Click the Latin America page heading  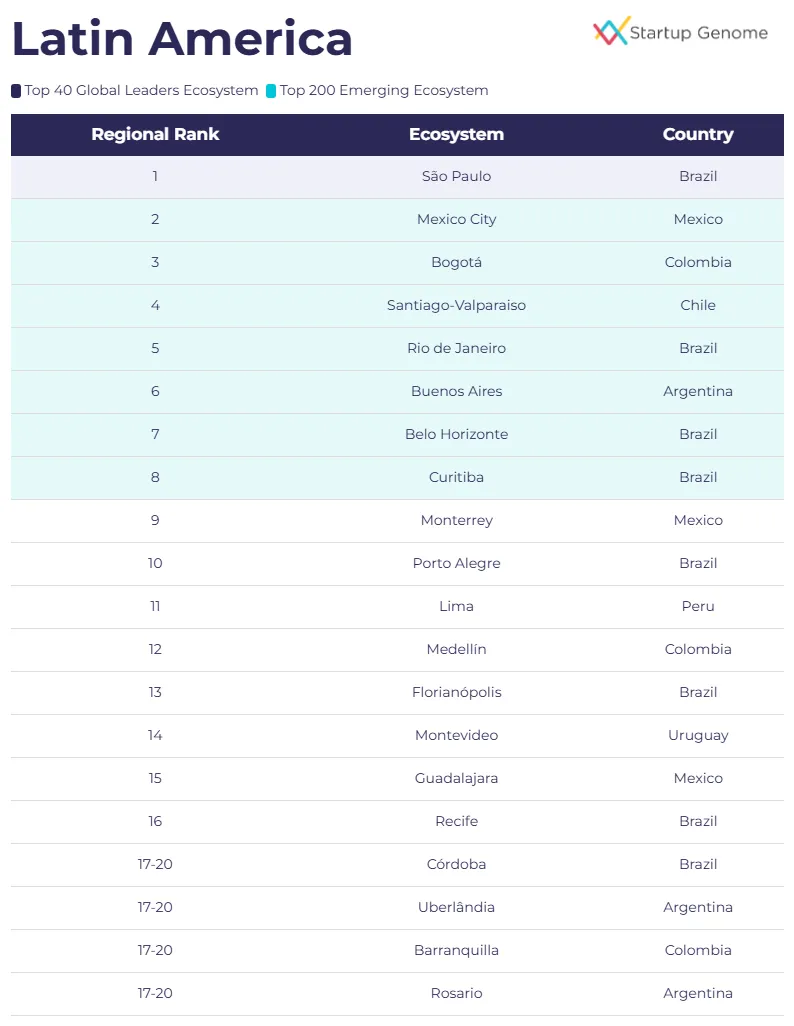click(182, 39)
